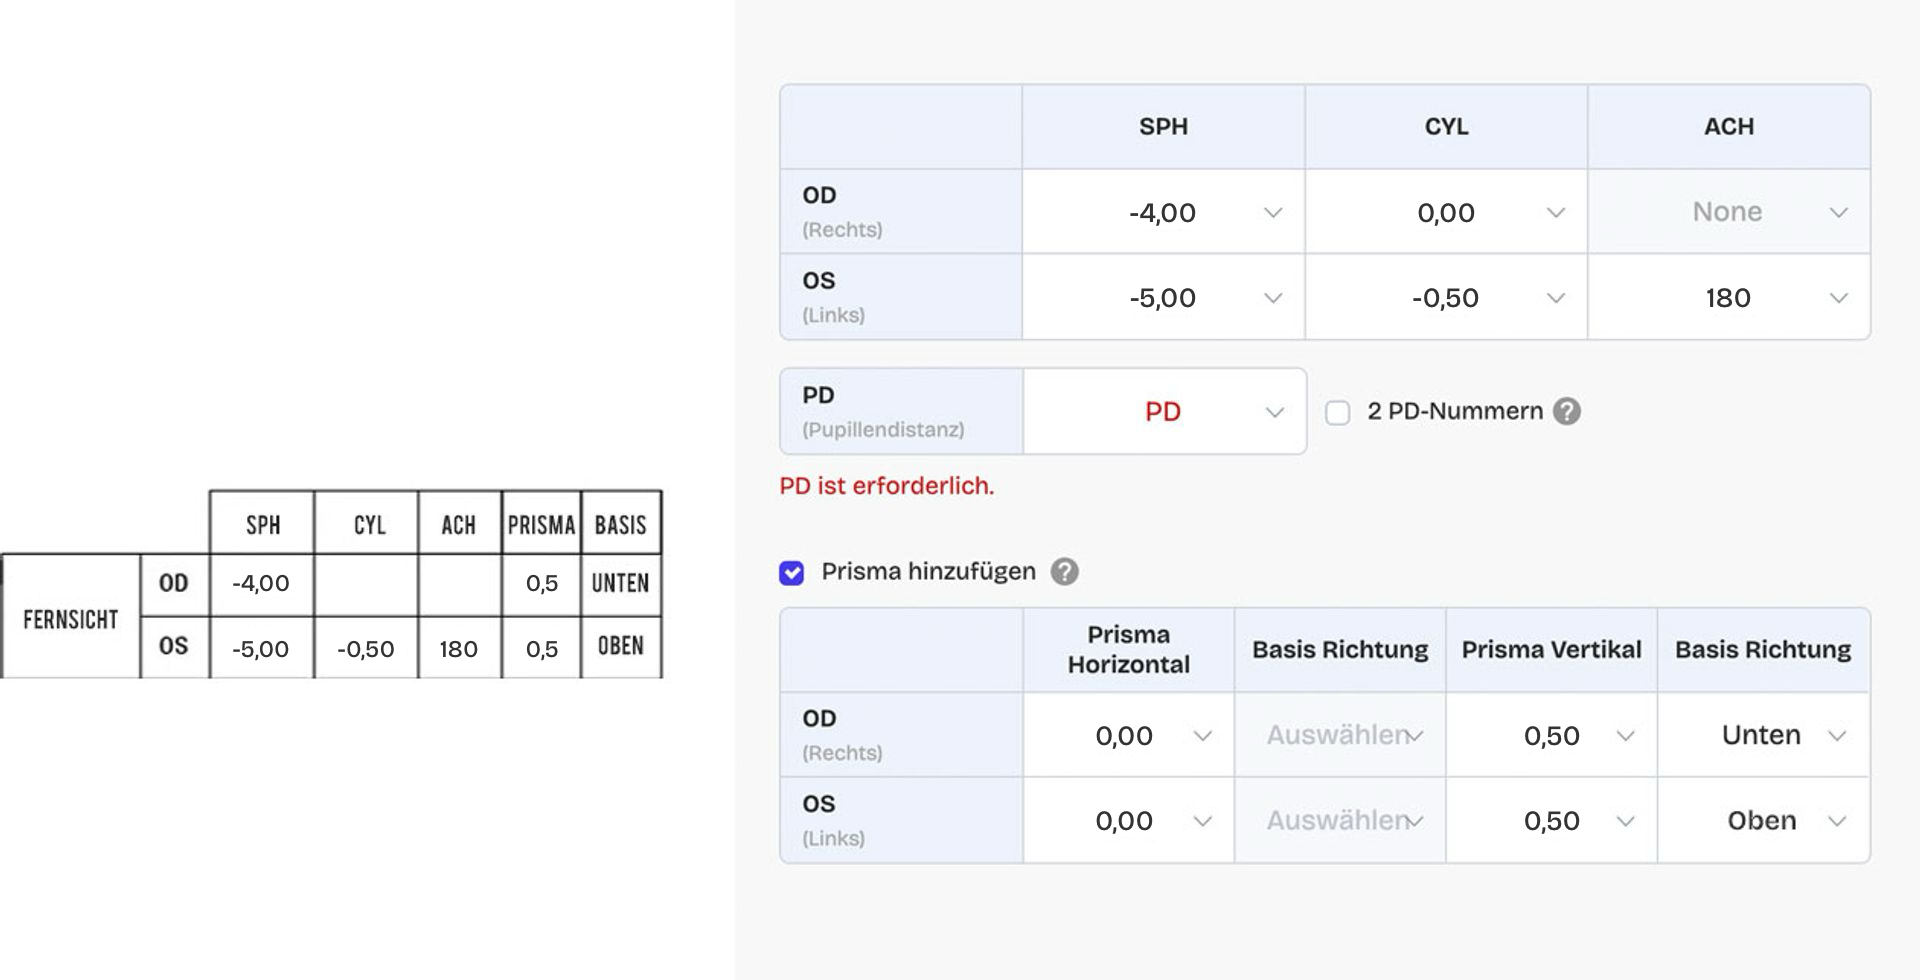Select a value in the PD dropdown
The image size is (1920, 980).
coord(1165,412)
